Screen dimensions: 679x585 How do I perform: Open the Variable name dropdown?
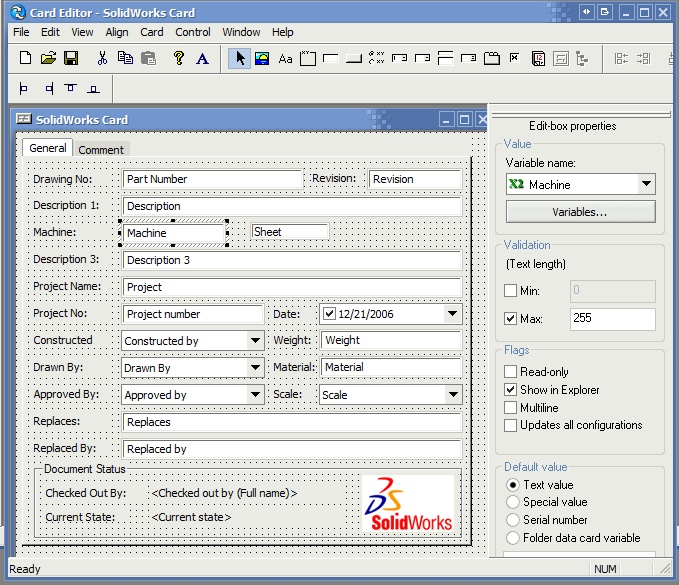[x=646, y=184]
